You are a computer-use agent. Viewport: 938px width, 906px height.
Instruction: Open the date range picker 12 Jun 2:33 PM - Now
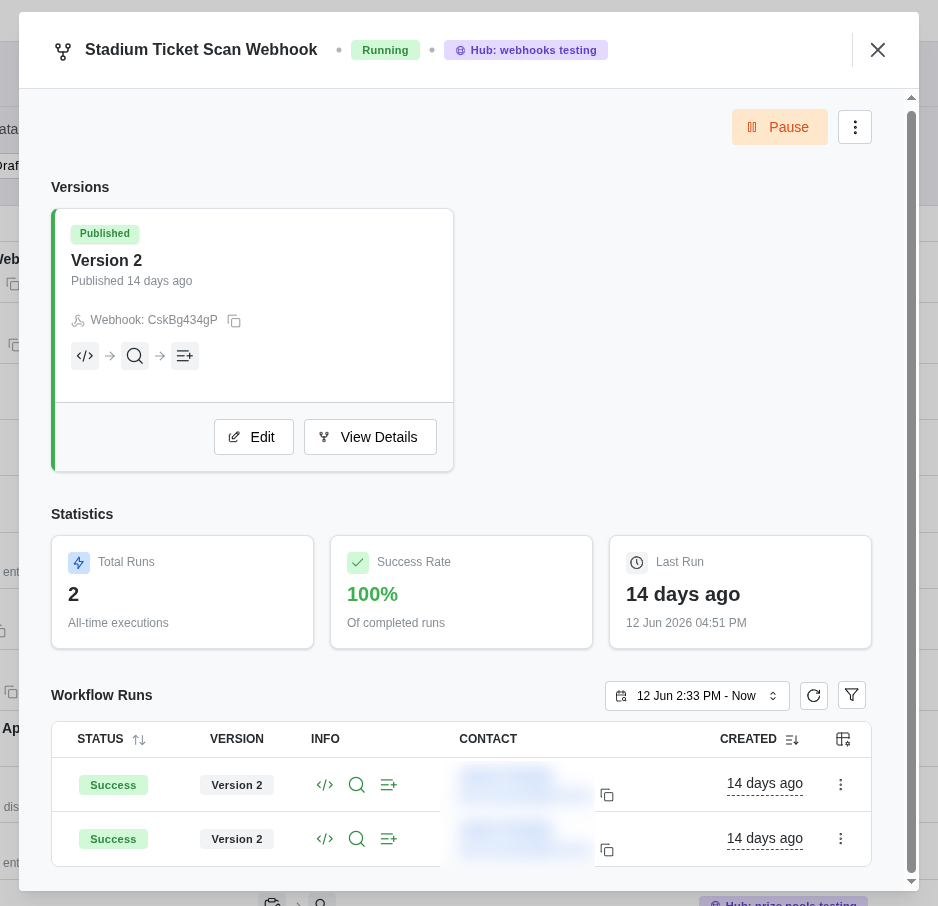click(697, 695)
